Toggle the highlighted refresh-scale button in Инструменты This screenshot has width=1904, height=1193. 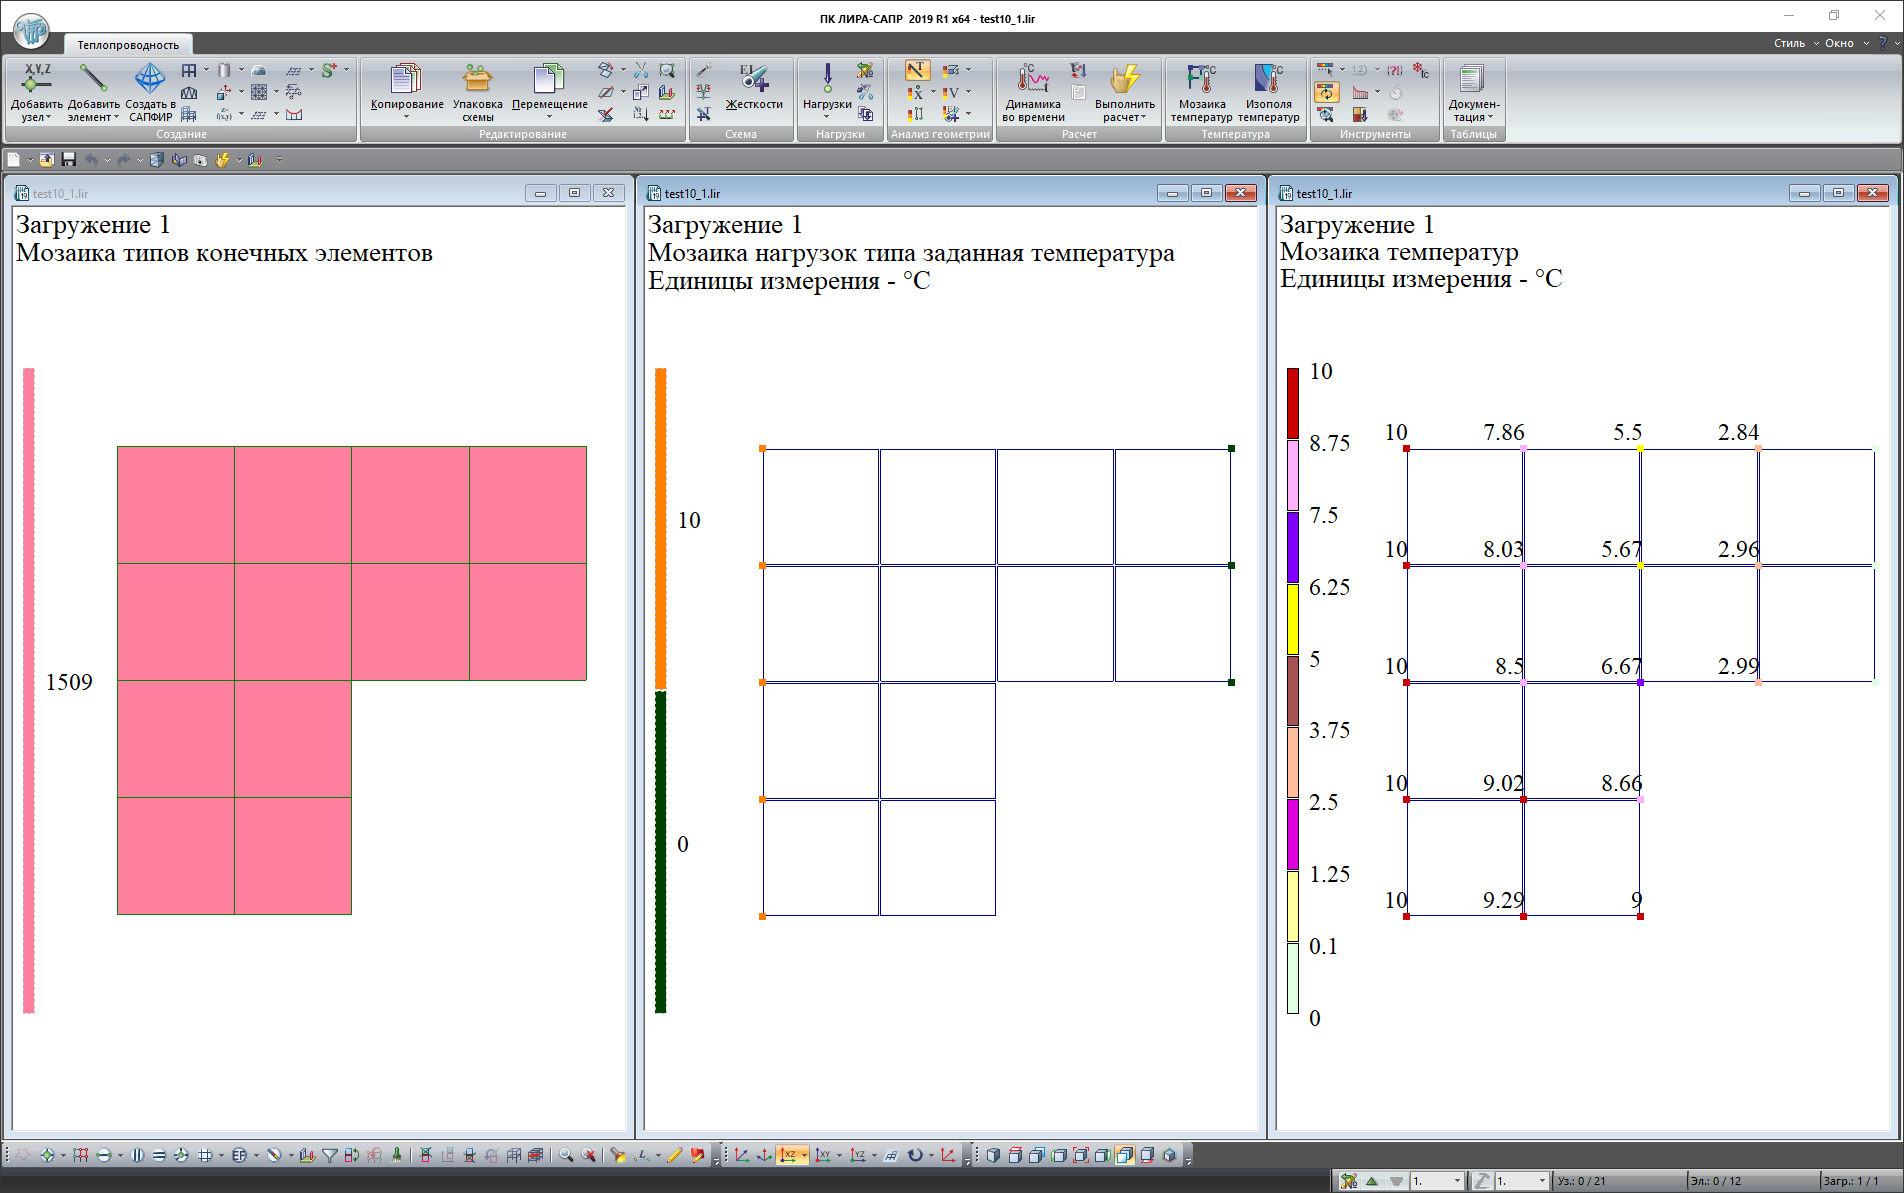click(x=1326, y=92)
